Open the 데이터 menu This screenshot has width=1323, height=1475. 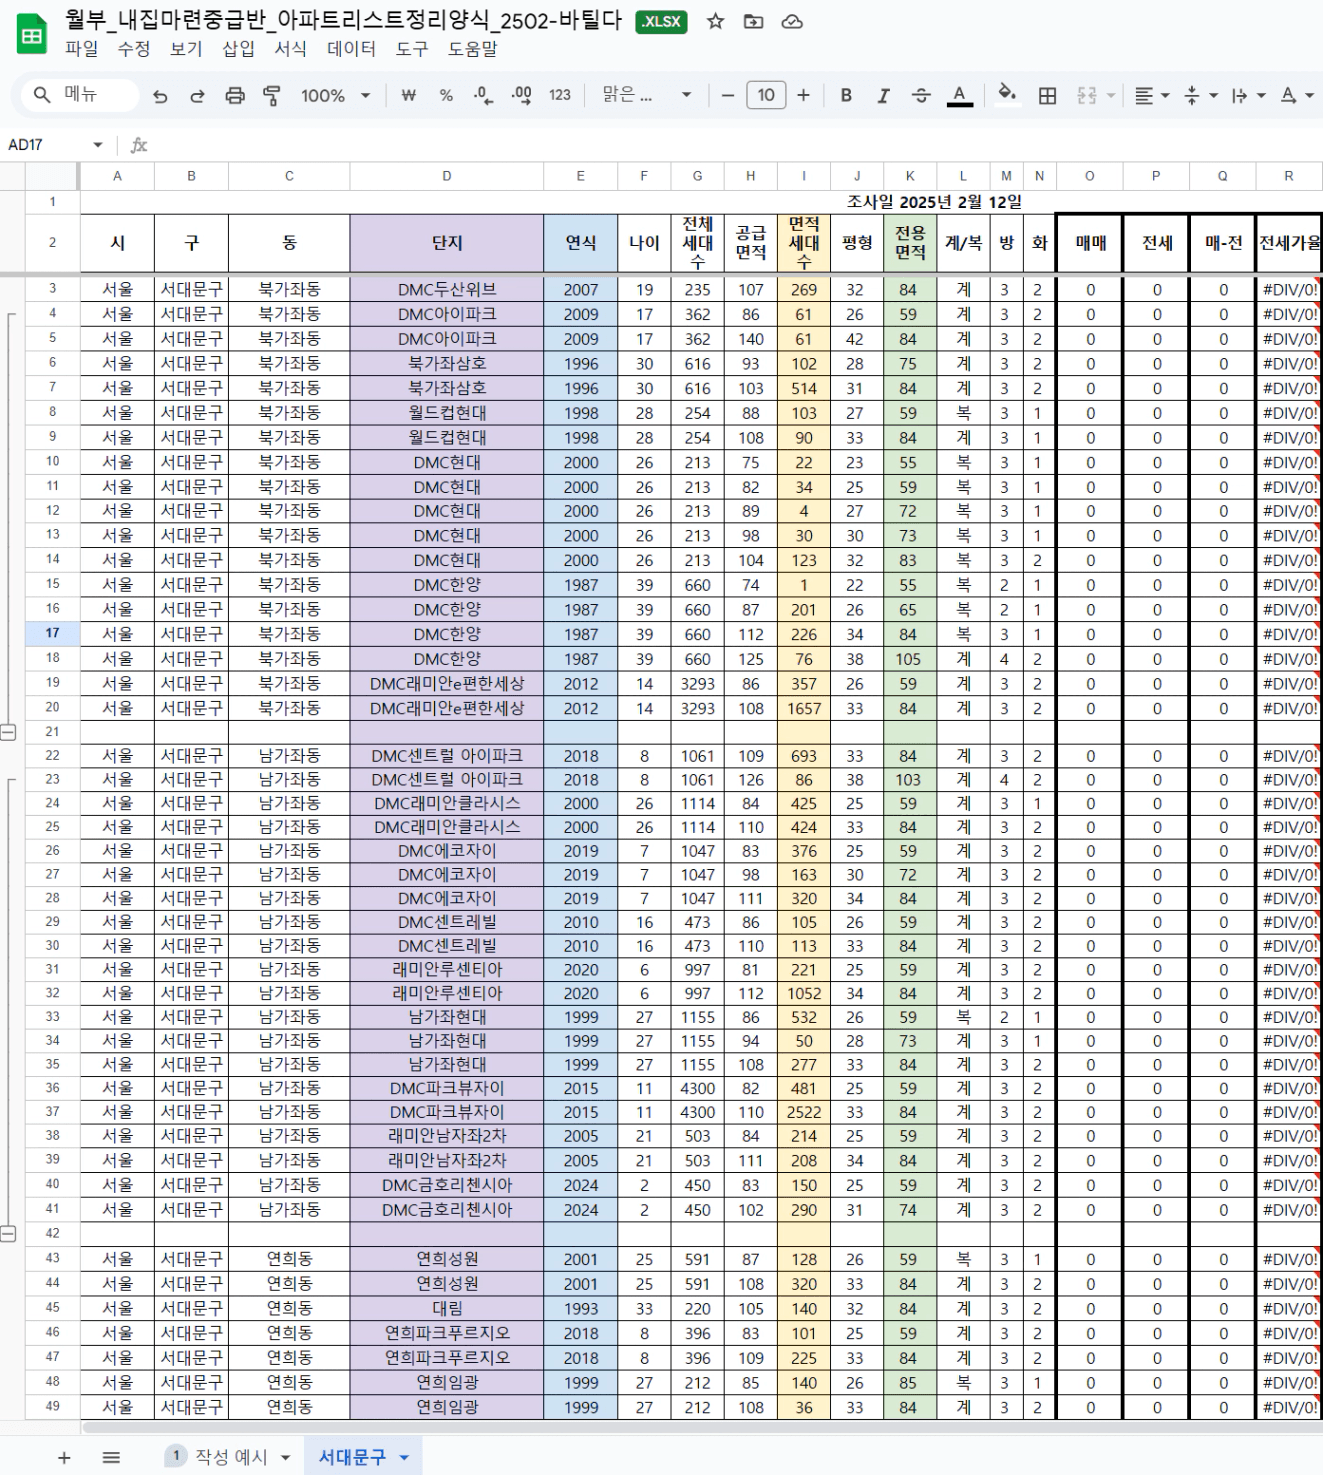[351, 49]
